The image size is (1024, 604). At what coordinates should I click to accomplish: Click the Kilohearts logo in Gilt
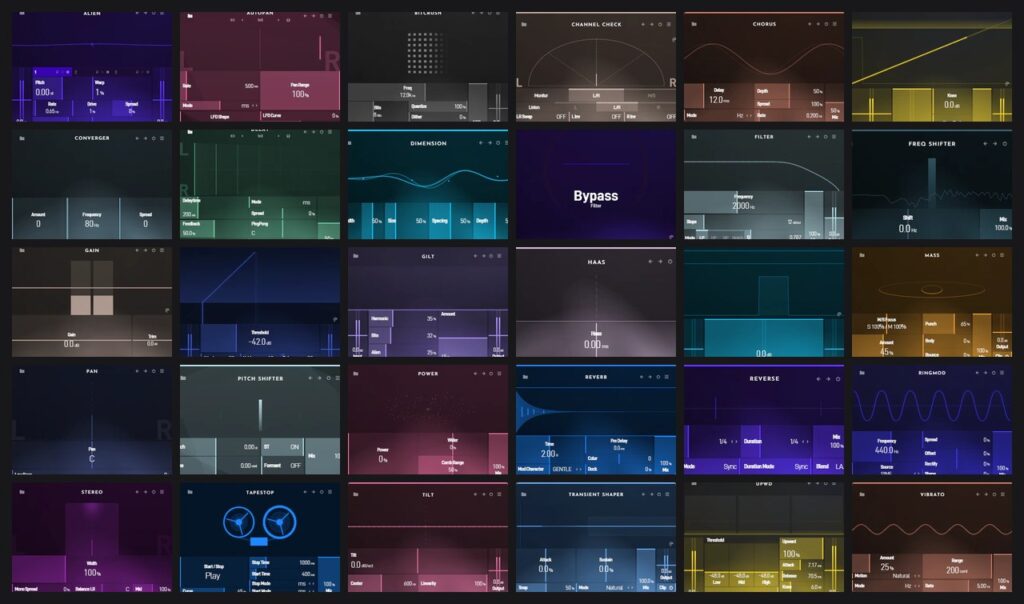(x=355, y=256)
